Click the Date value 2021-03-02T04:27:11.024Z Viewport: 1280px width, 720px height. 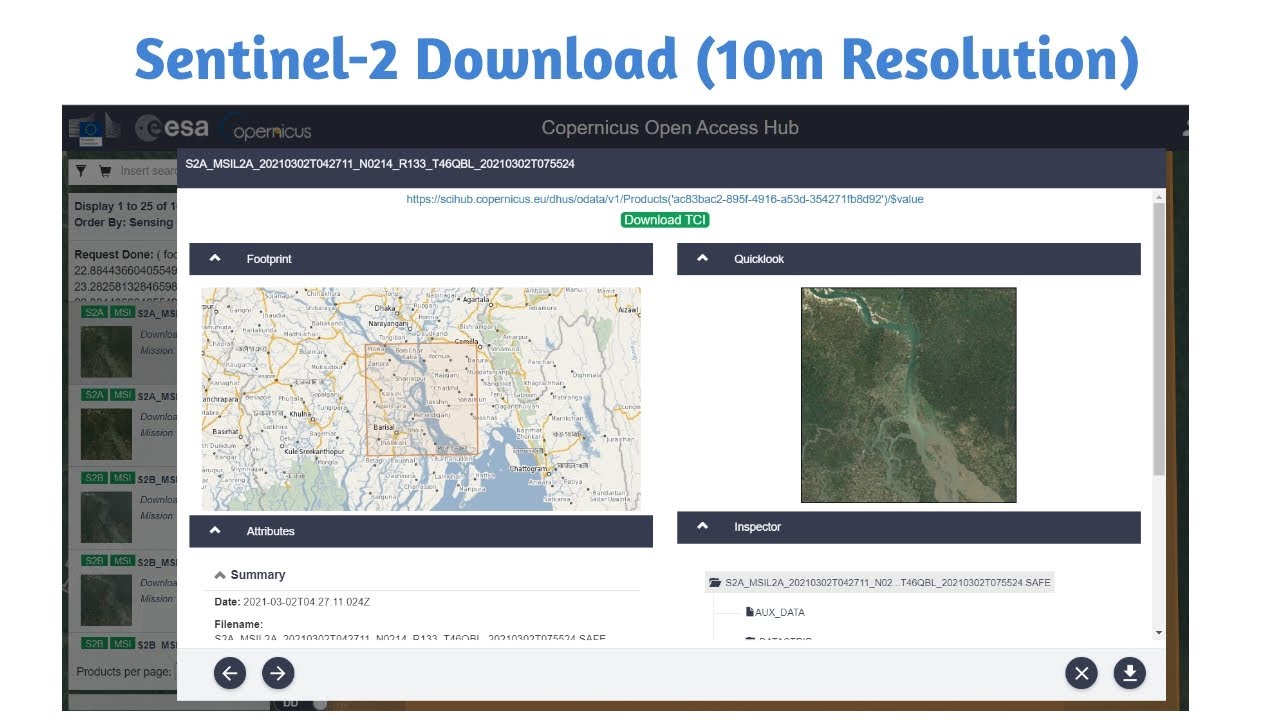pyautogui.click(x=307, y=602)
